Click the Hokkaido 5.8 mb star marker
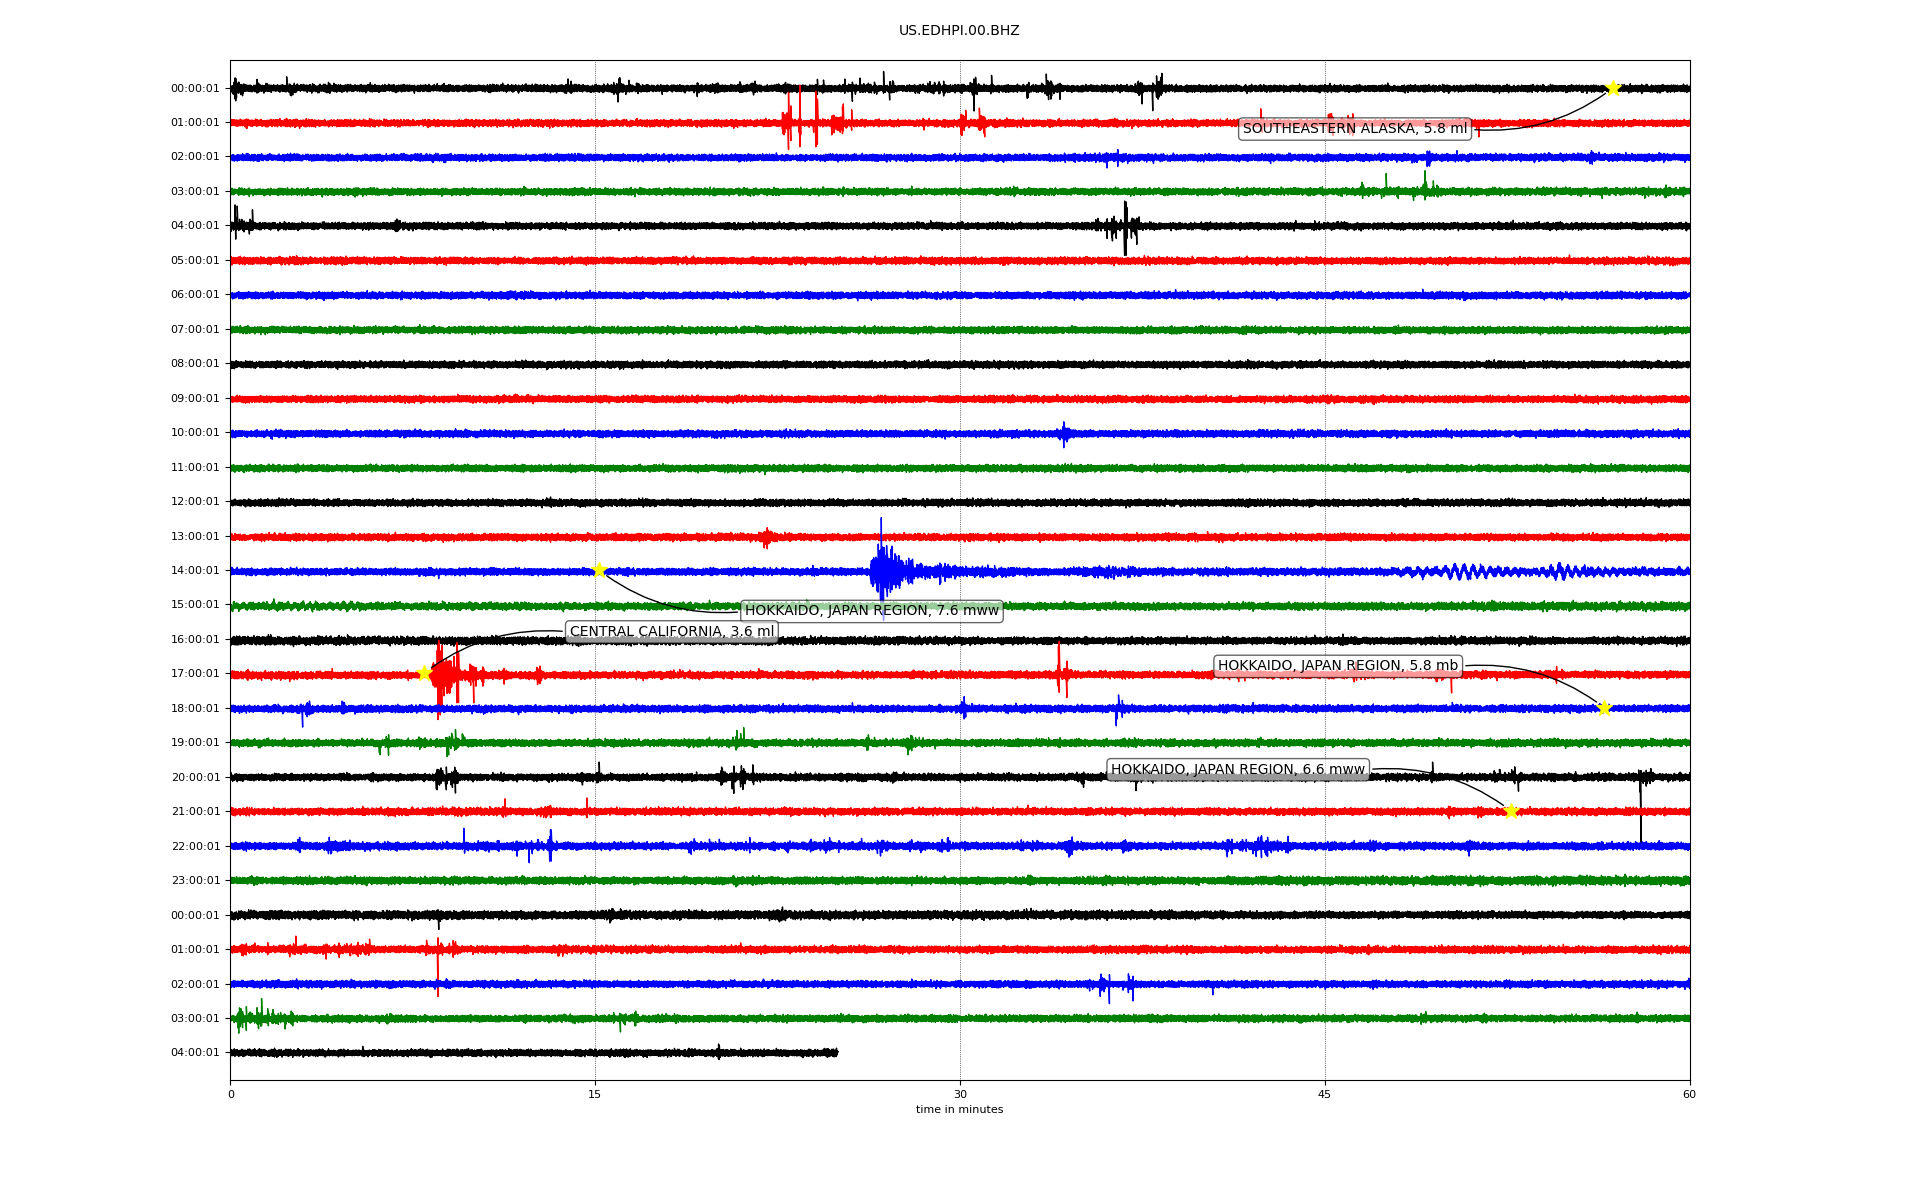1920x1200 pixels. point(1604,708)
